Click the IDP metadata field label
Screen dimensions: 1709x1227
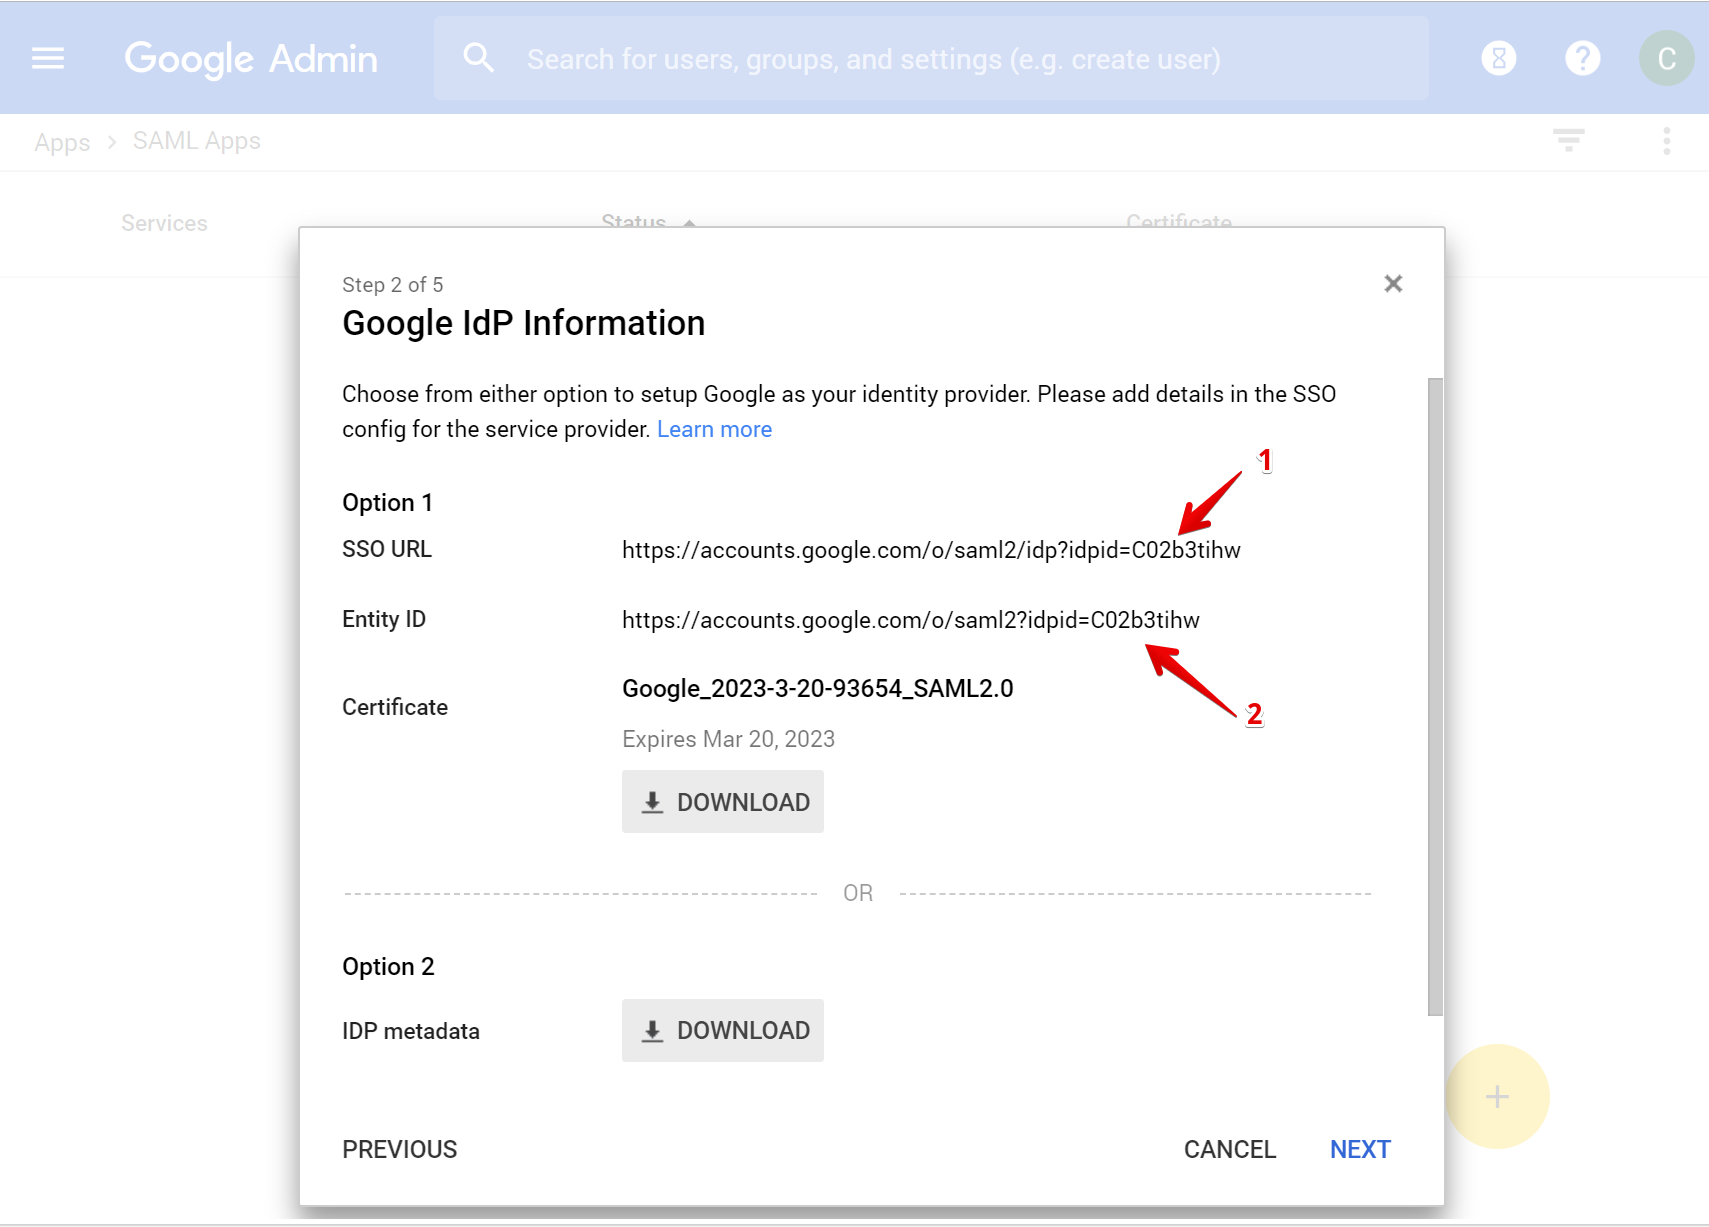[411, 1031]
